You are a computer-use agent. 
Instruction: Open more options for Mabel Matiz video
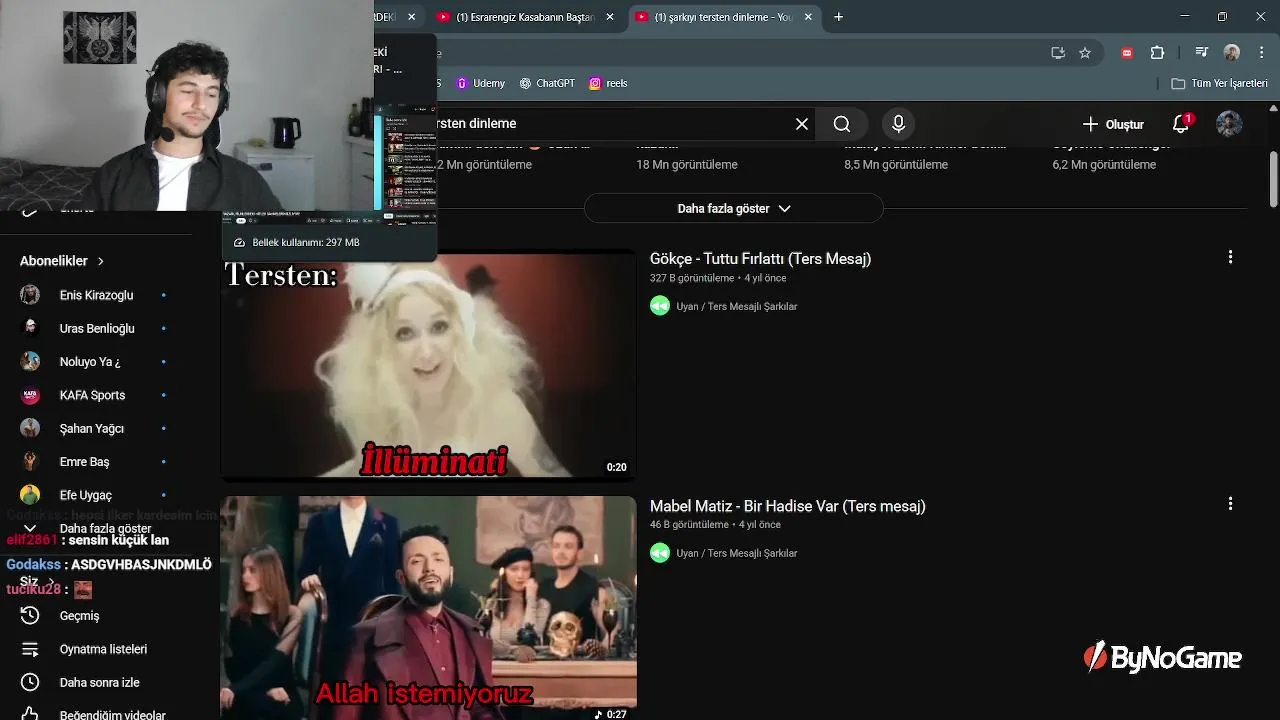(1230, 504)
